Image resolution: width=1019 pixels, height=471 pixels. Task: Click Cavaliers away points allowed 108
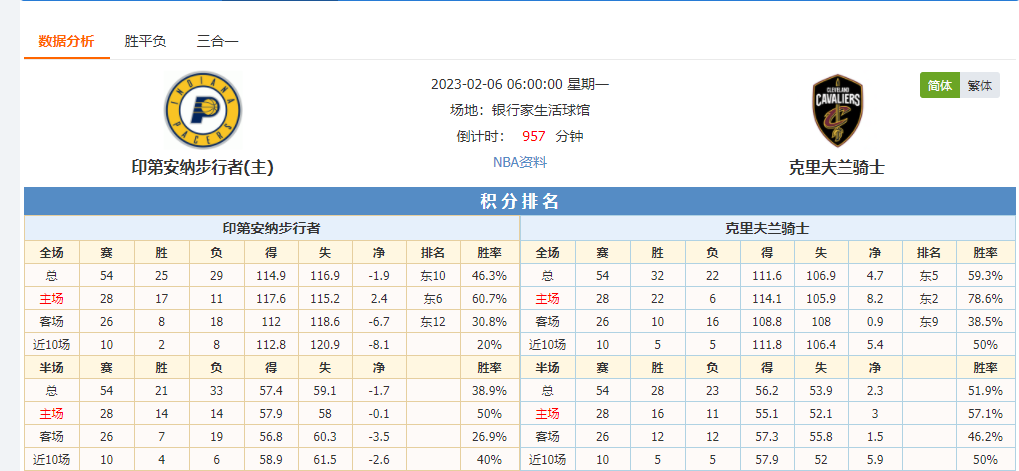[x=821, y=322]
